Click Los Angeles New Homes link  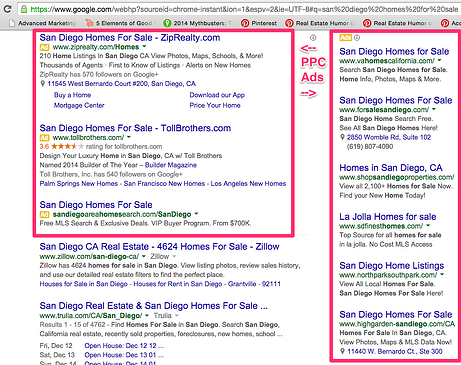(248, 184)
